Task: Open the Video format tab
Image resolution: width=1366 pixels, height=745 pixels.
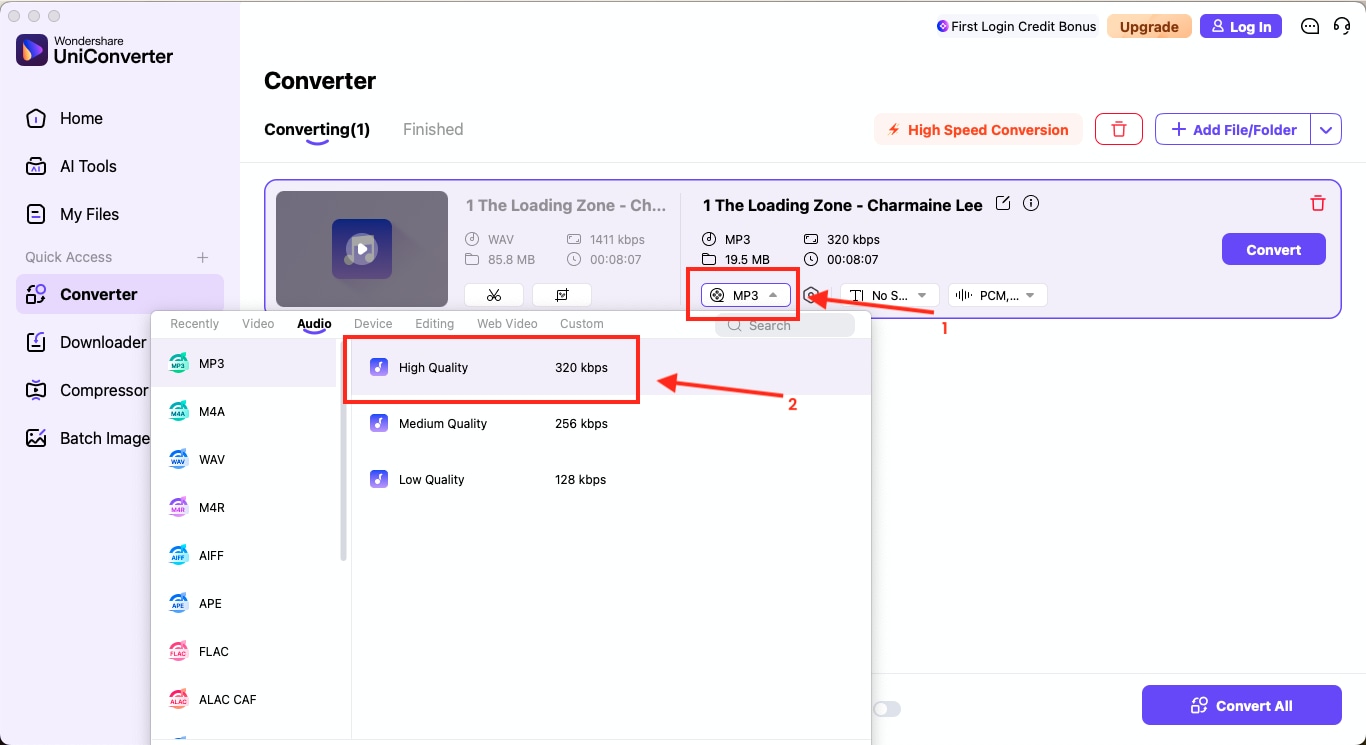Action: coord(258,324)
